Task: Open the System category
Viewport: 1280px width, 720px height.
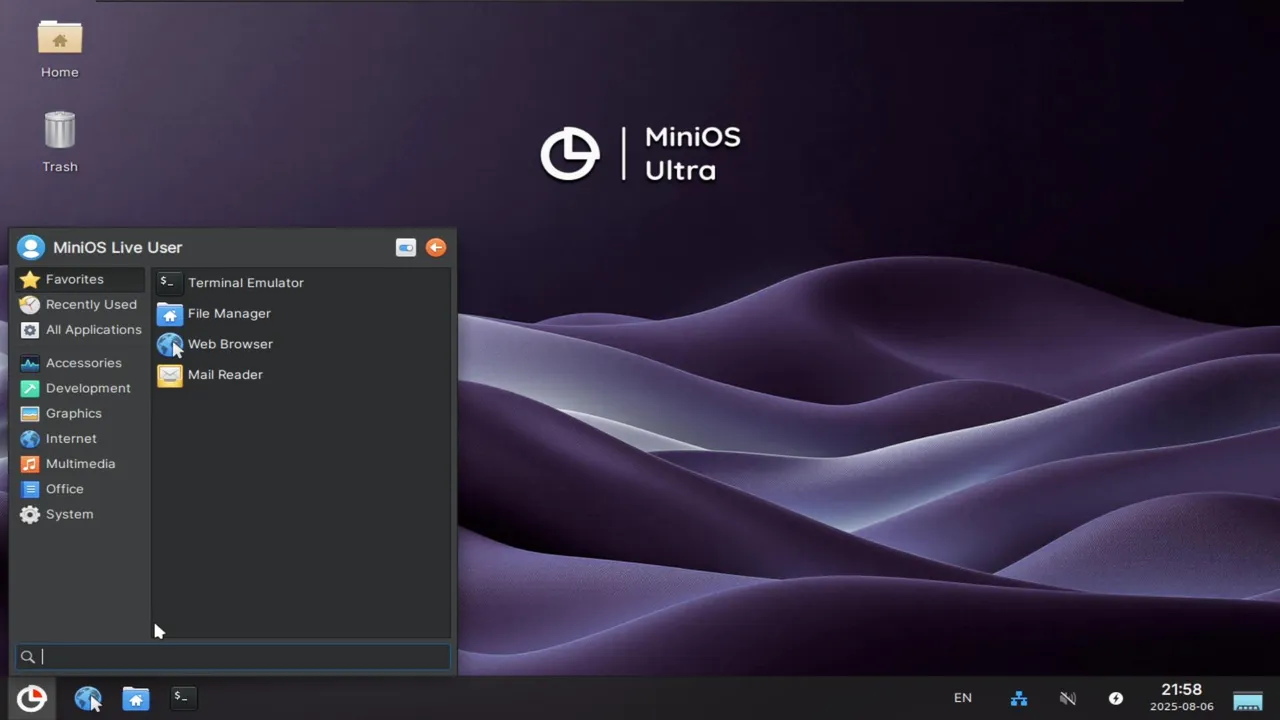Action: 80,514
